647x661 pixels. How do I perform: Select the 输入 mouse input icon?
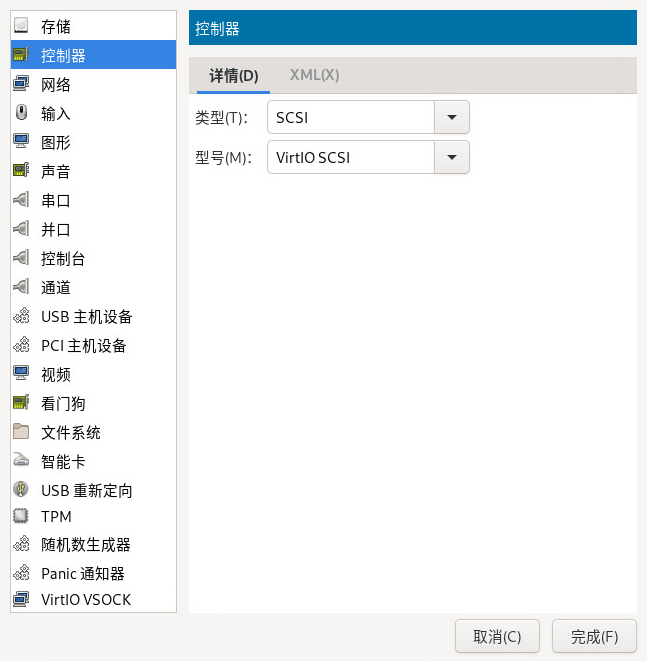pyautogui.click(x=21, y=113)
